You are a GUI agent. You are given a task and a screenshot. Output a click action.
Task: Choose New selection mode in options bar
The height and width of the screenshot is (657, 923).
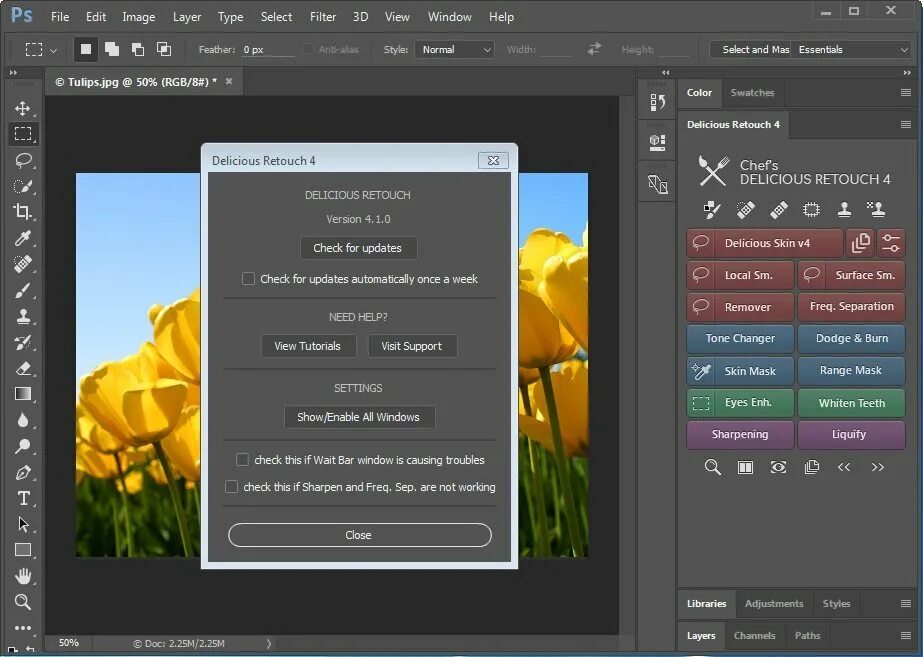pos(86,49)
